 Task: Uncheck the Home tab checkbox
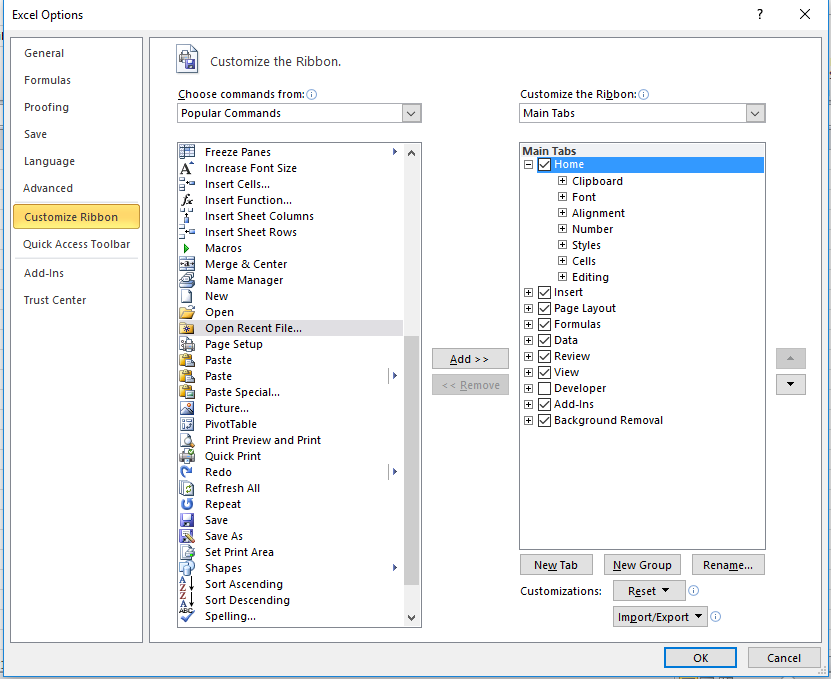click(x=544, y=164)
